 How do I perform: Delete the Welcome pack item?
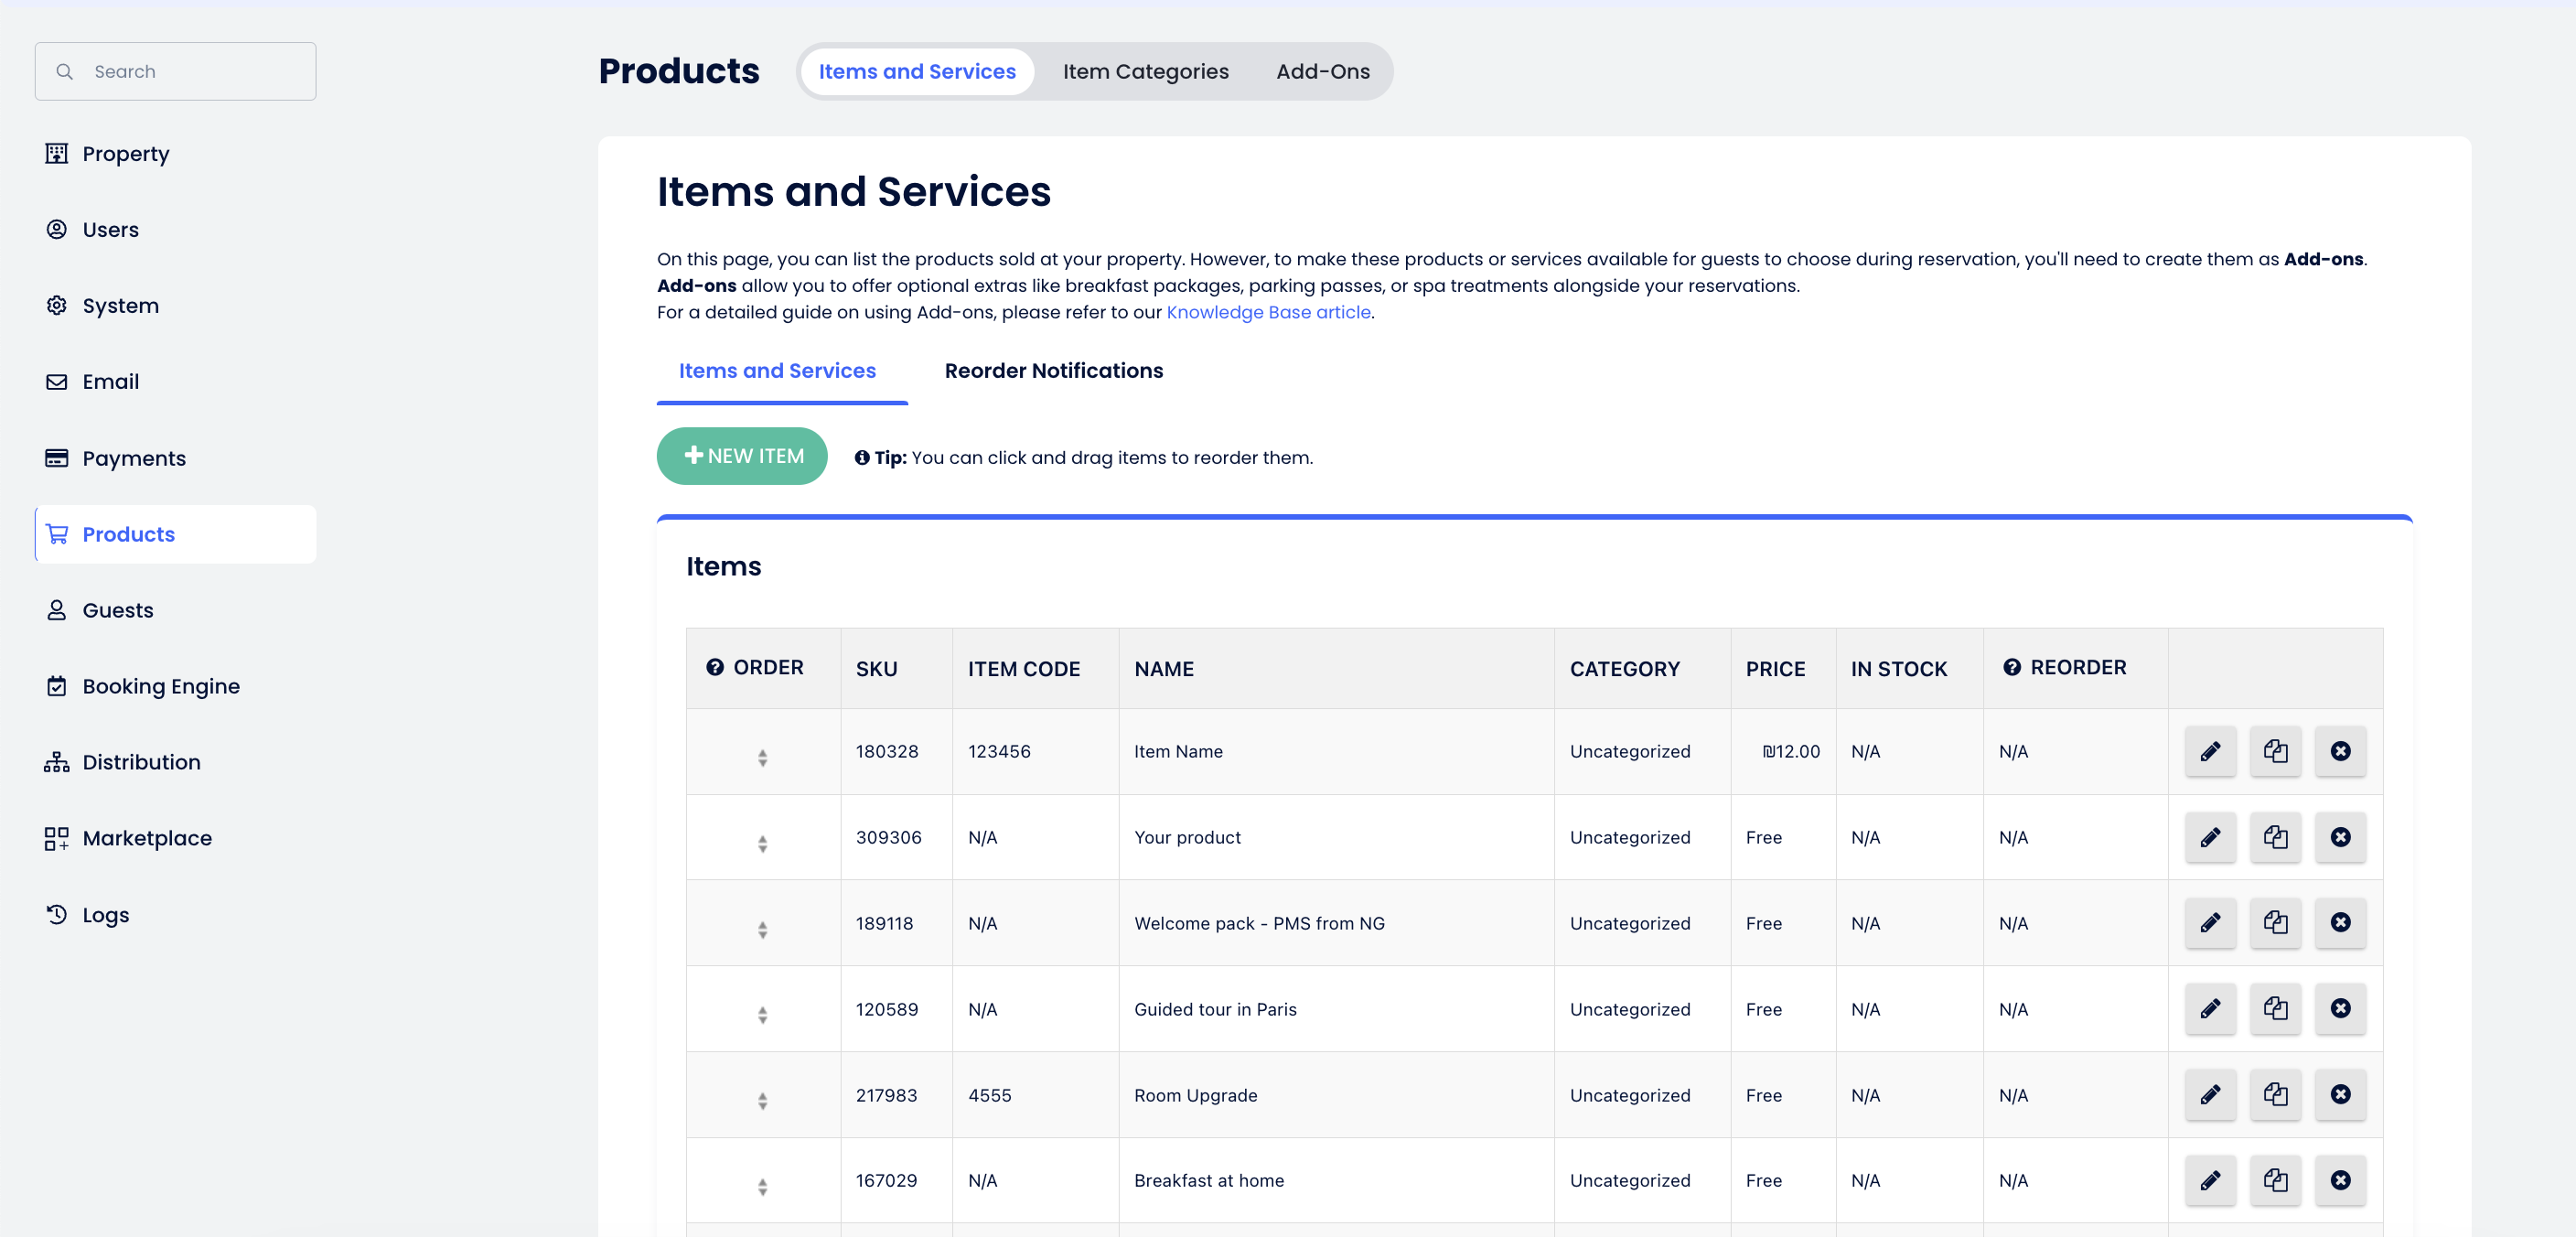tap(2340, 922)
